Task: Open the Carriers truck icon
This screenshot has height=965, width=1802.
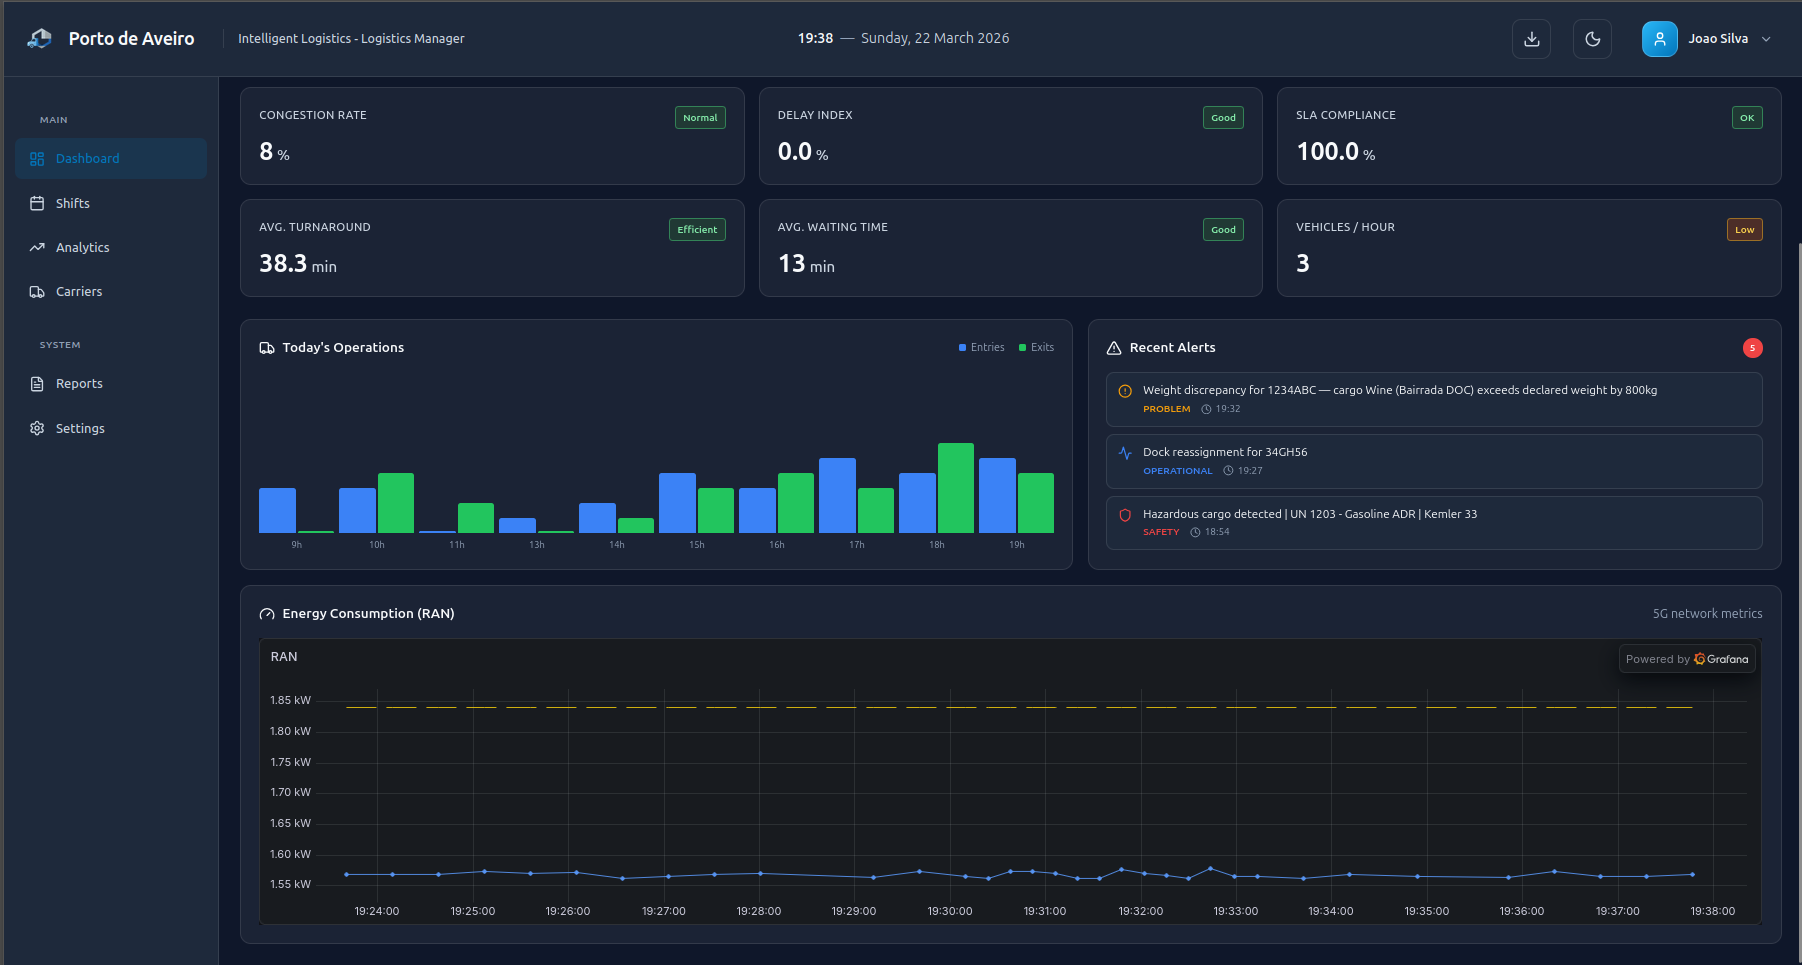Action: [x=37, y=291]
